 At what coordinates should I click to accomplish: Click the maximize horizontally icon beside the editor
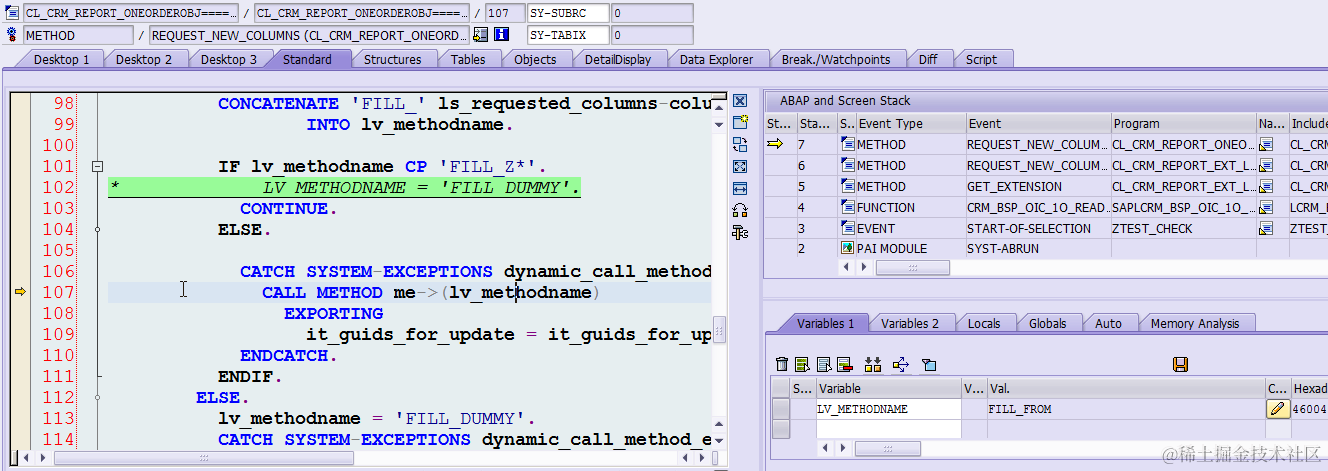(x=740, y=188)
